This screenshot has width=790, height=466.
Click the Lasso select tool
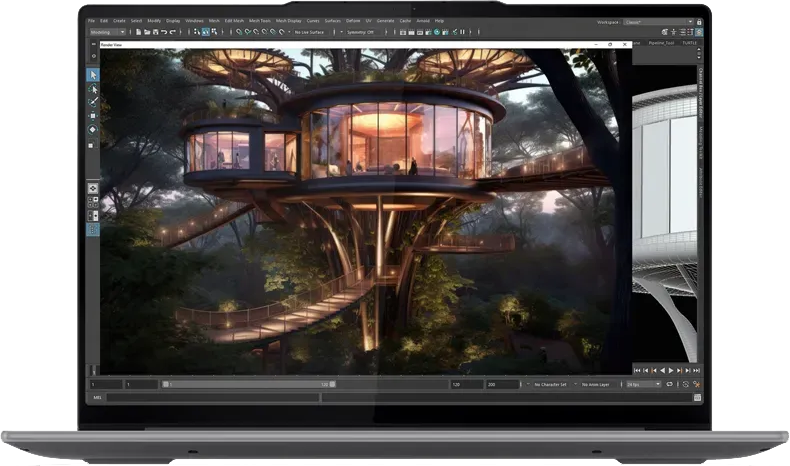(94, 88)
